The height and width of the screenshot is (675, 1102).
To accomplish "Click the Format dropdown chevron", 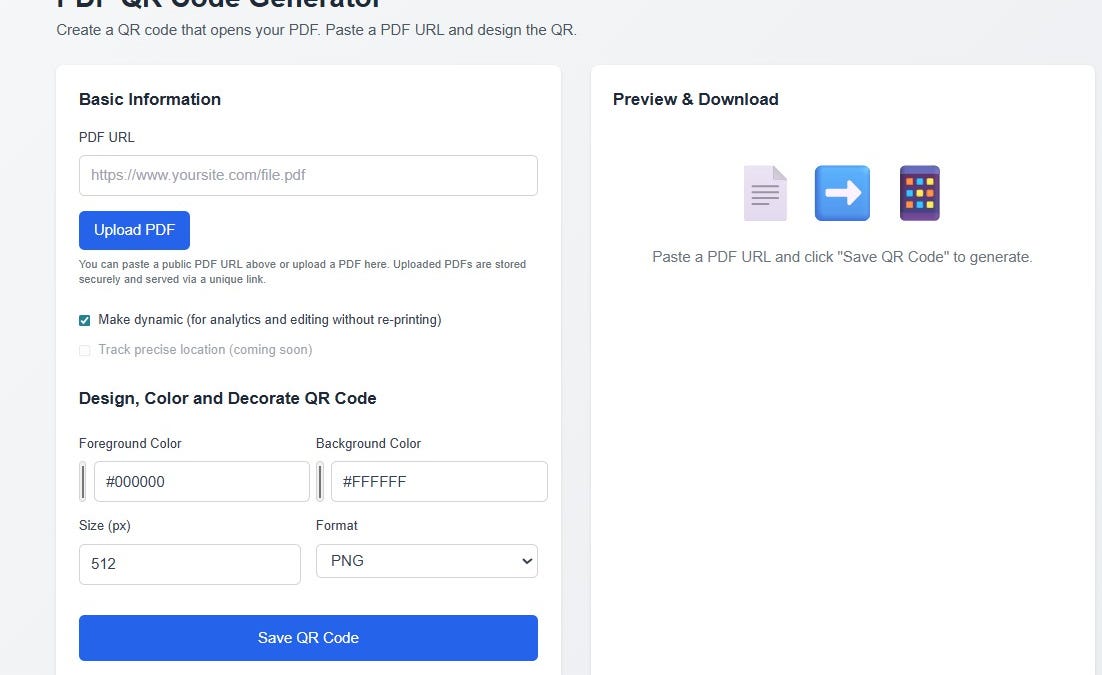I will 527,561.
